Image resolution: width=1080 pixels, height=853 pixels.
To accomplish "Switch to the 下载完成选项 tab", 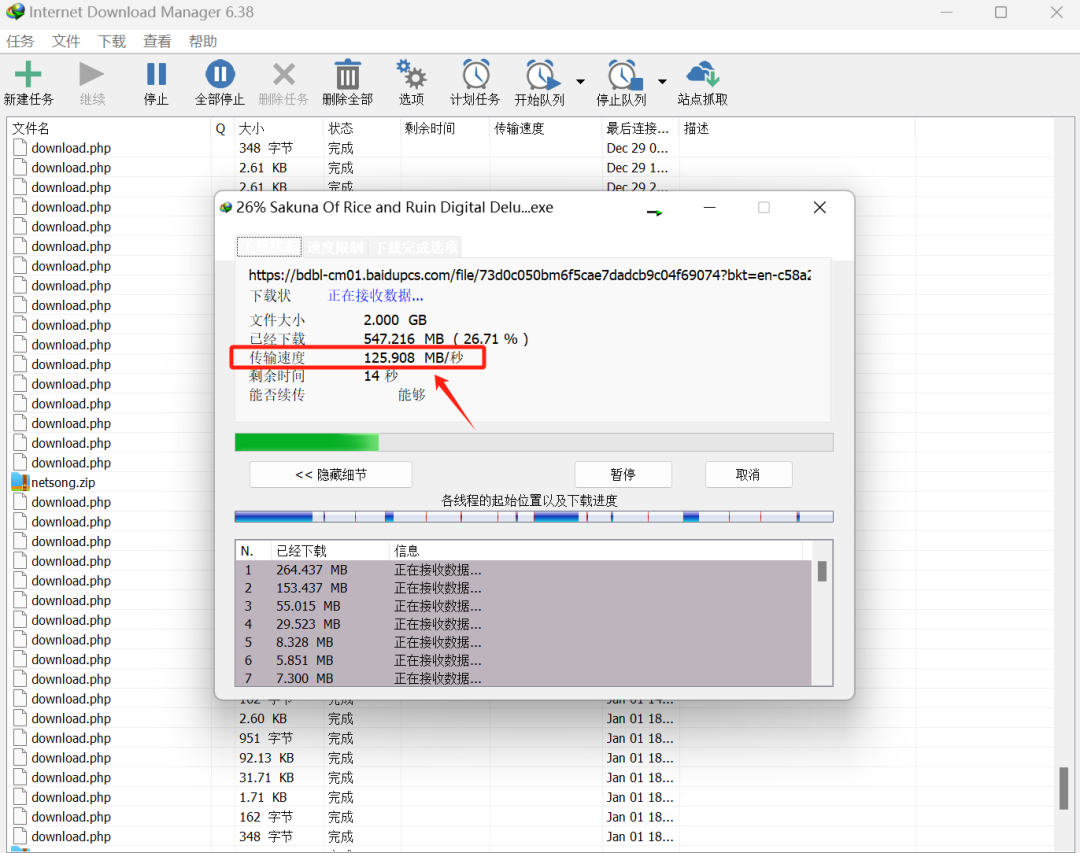I will (x=415, y=247).
